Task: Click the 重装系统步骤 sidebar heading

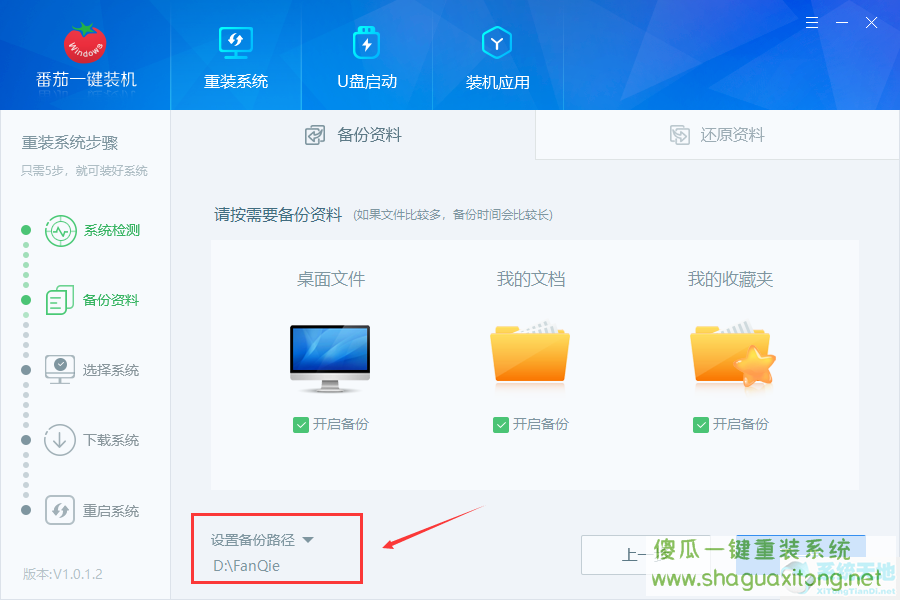Action: (x=69, y=142)
